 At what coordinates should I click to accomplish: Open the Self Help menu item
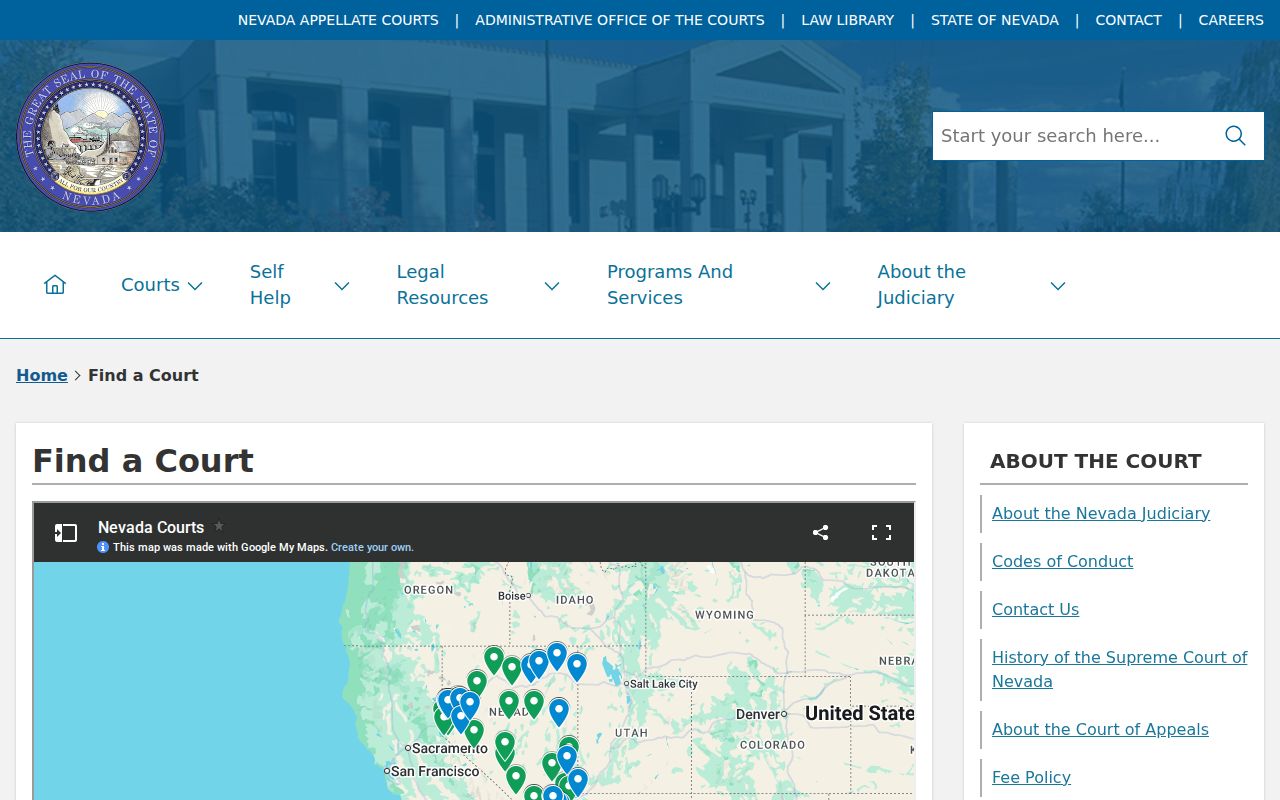tap(270, 285)
